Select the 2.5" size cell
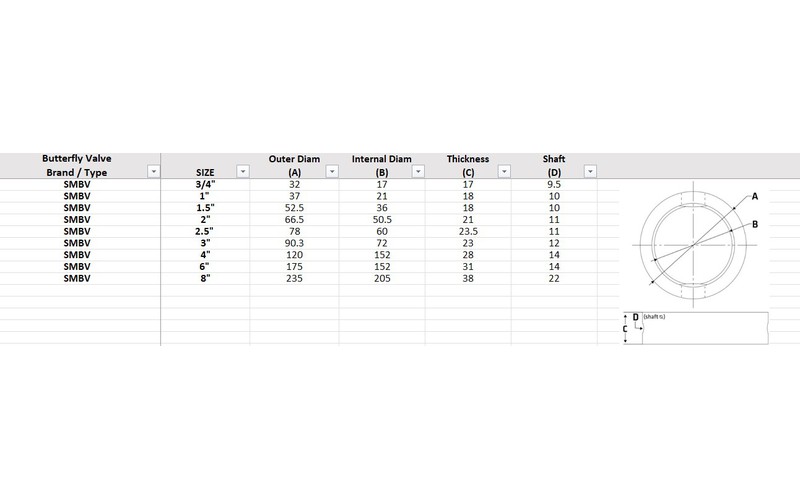The width and height of the screenshot is (800, 500). 204,232
